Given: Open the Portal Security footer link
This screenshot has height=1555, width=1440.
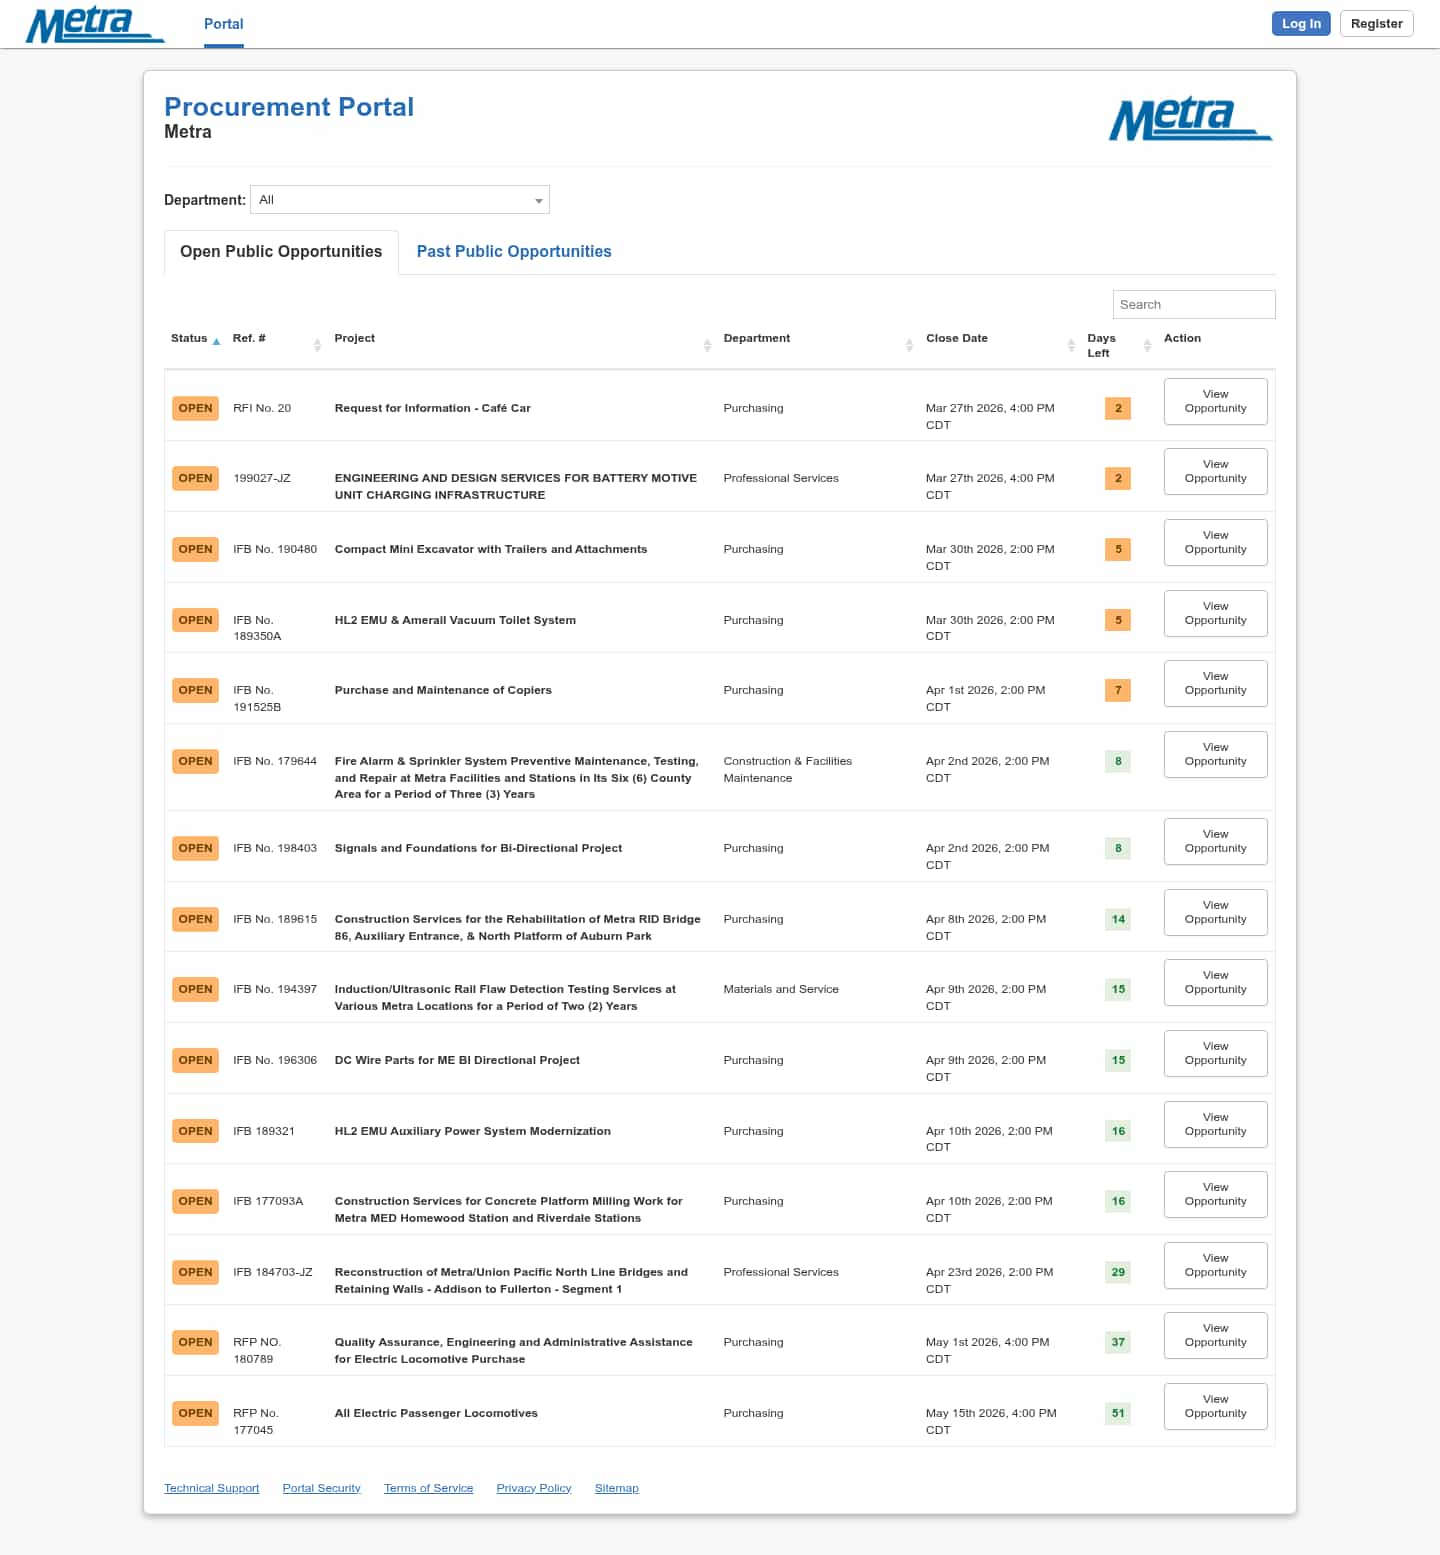Looking at the screenshot, I should (x=321, y=1488).
